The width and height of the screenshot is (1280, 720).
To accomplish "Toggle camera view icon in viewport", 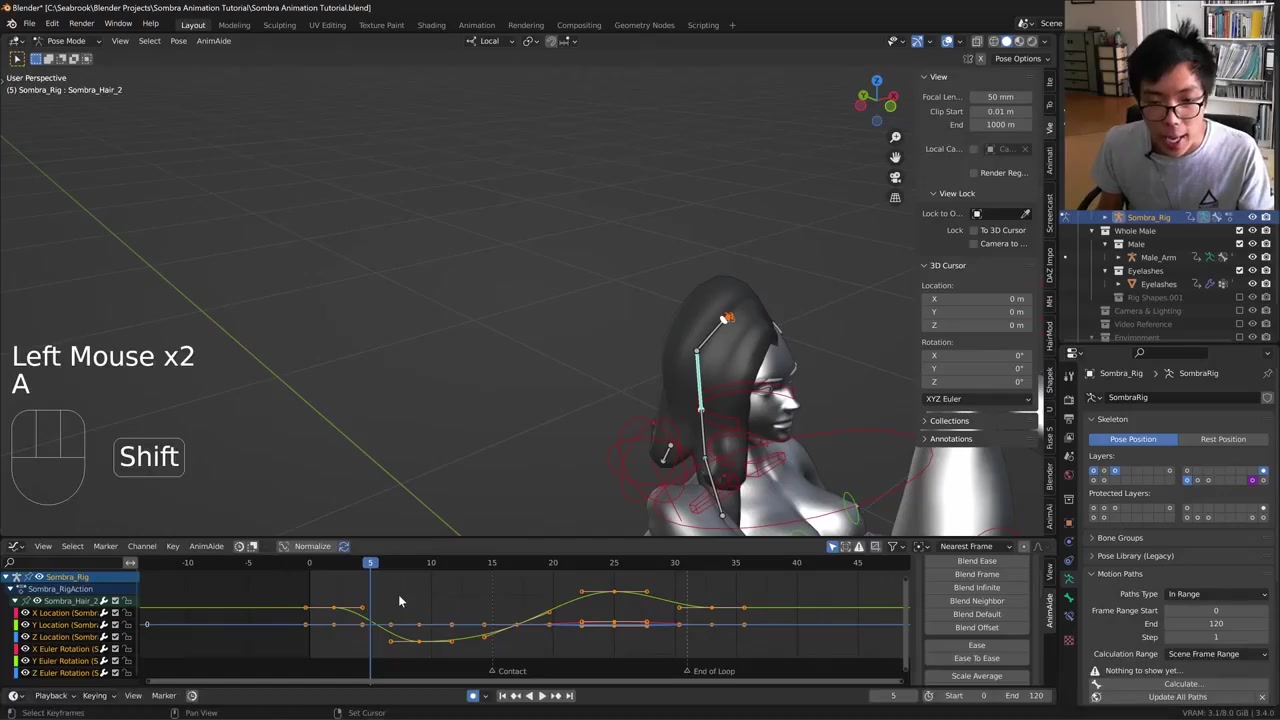I will (x=895, y=177).
